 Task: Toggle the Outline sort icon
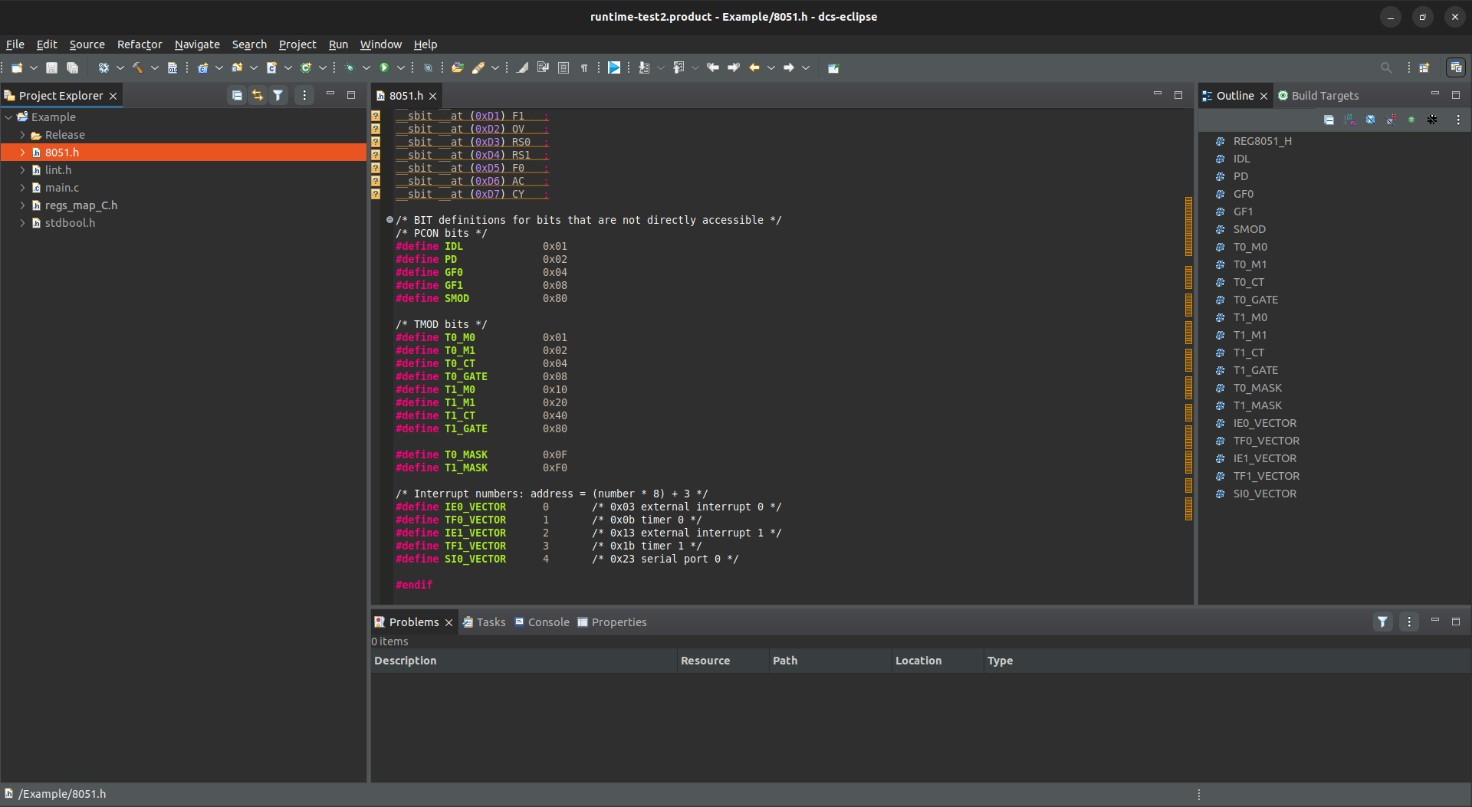coord(1350,119)
